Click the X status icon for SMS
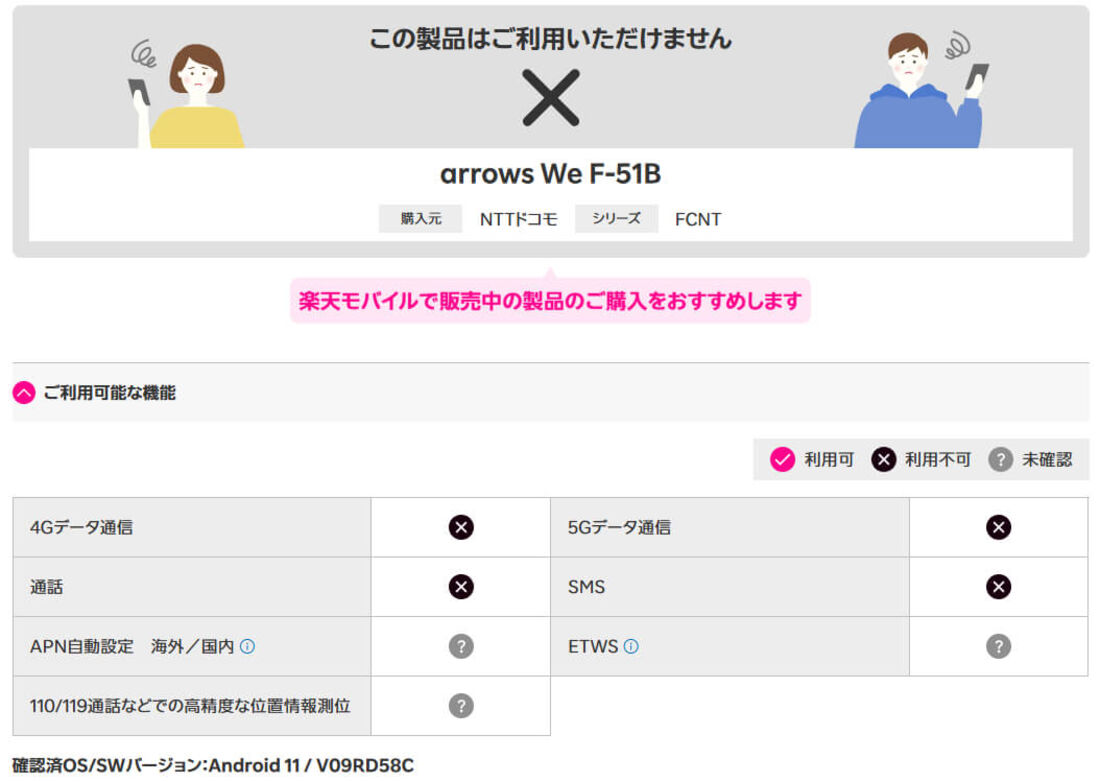Screen dimensions: 1100x782 coord(998,587)
